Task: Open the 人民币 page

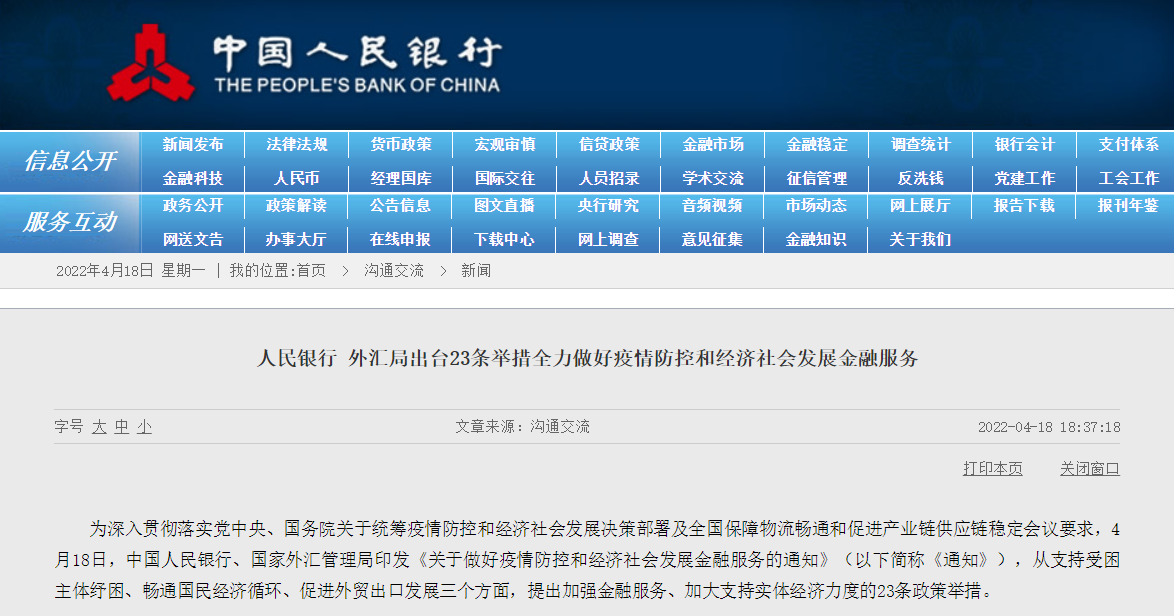Action: 296,178
